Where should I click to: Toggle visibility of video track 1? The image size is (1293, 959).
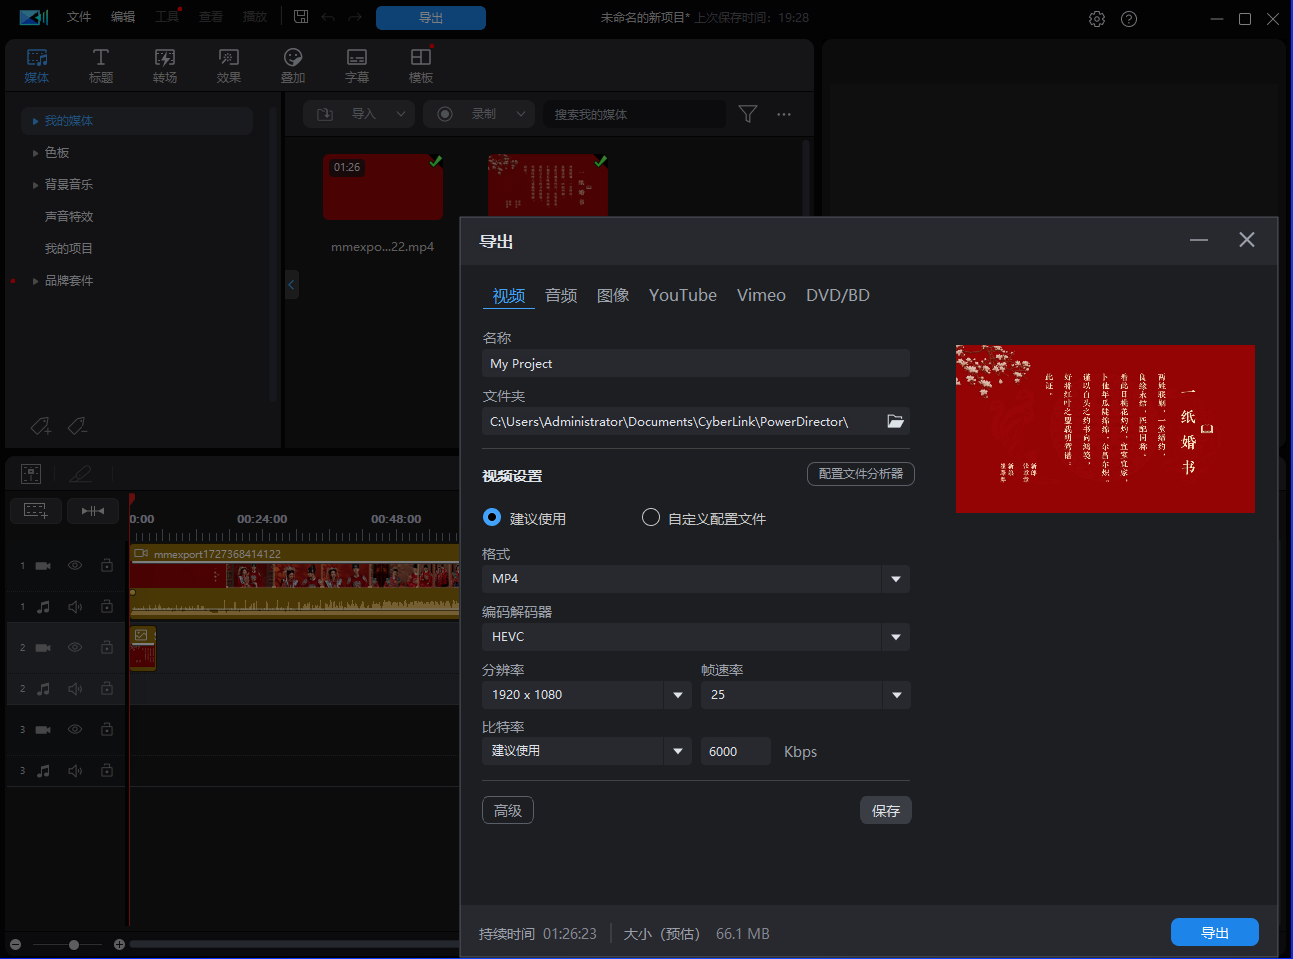(x=75, y=565)
